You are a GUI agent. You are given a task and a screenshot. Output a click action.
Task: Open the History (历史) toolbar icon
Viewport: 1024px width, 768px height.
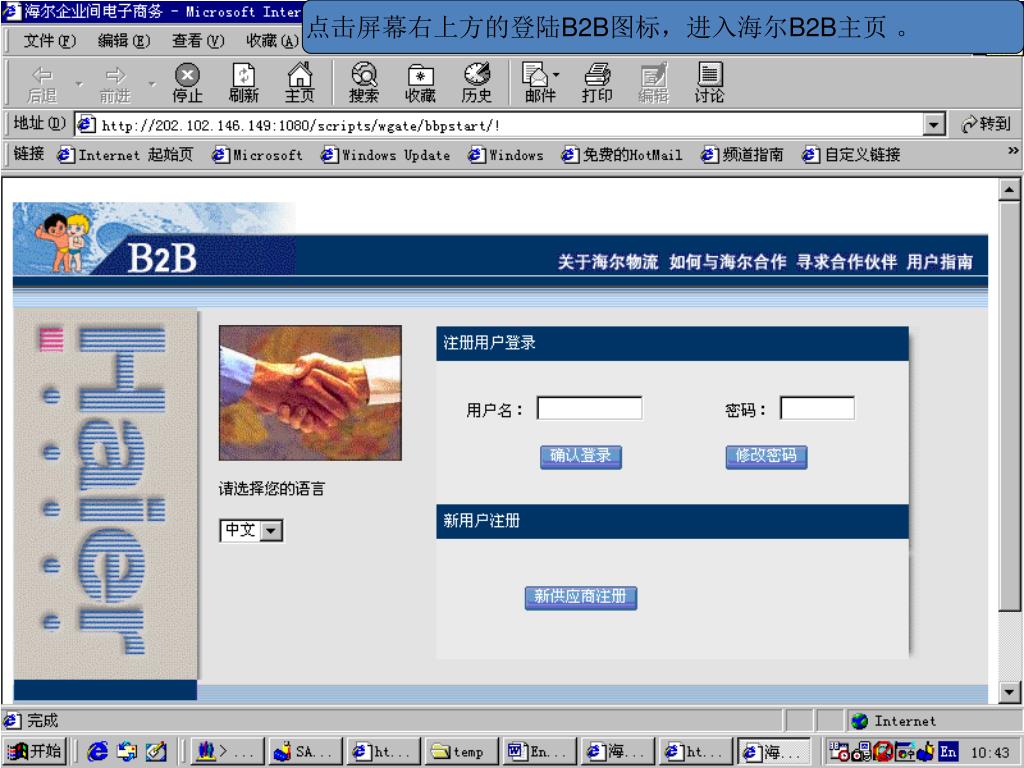coord(477,84)
